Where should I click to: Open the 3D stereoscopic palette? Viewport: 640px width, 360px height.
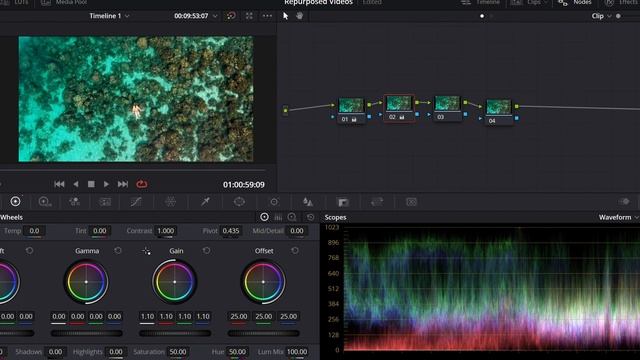point(411,202)
